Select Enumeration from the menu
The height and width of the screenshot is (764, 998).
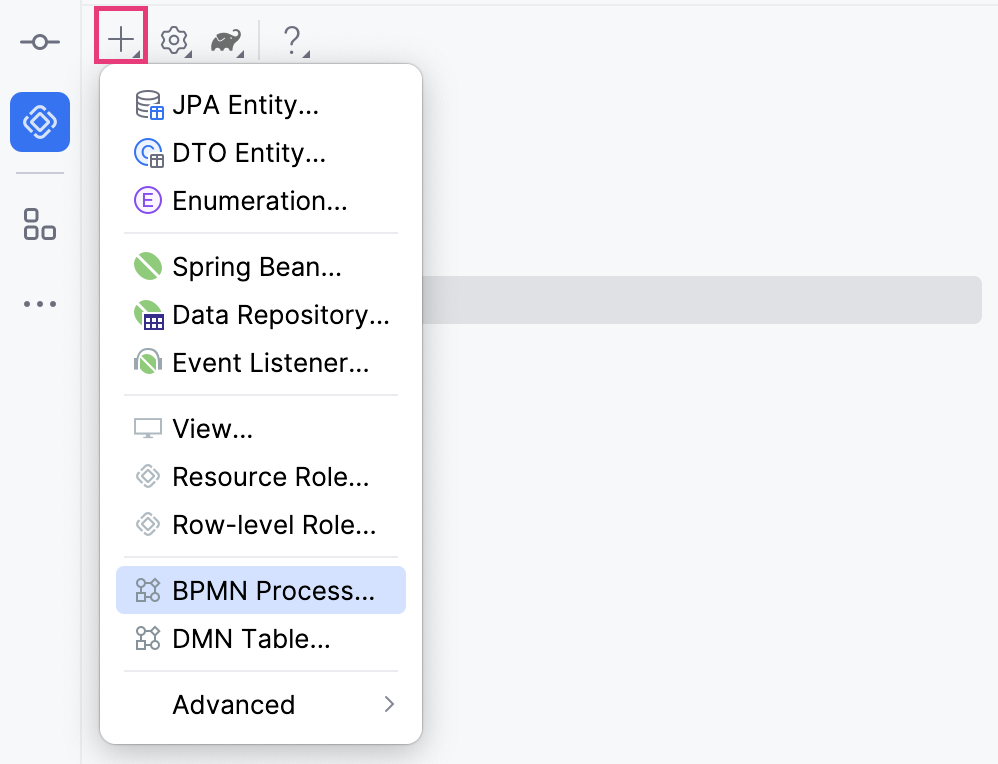259,201
